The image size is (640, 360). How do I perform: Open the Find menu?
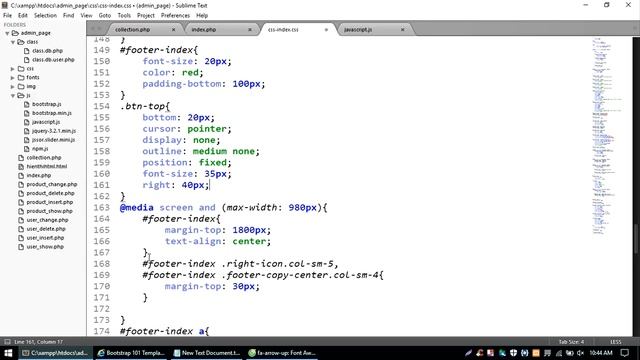click(x=69, y=16)
